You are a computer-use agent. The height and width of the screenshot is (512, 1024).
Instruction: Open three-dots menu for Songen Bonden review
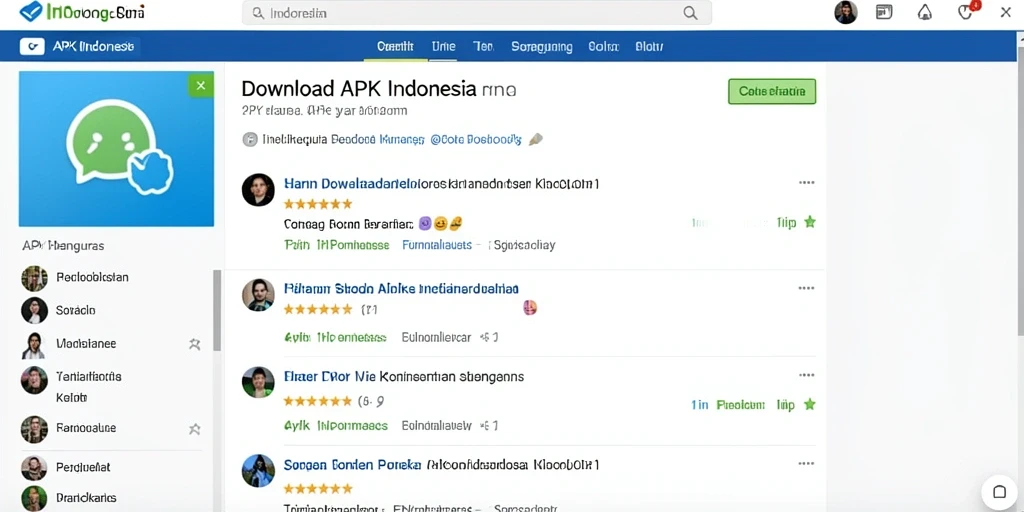click(807, 464)
